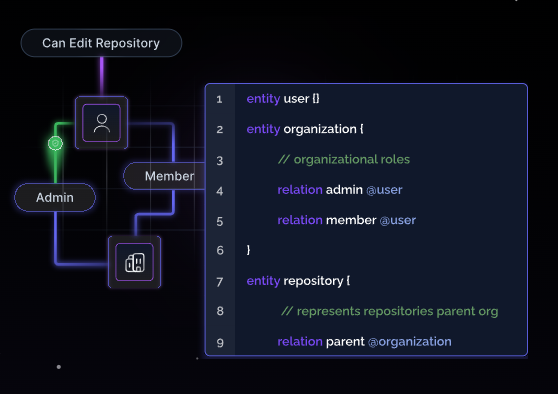Select the Member relation pill
558x394 pixels.
point(164,176)
